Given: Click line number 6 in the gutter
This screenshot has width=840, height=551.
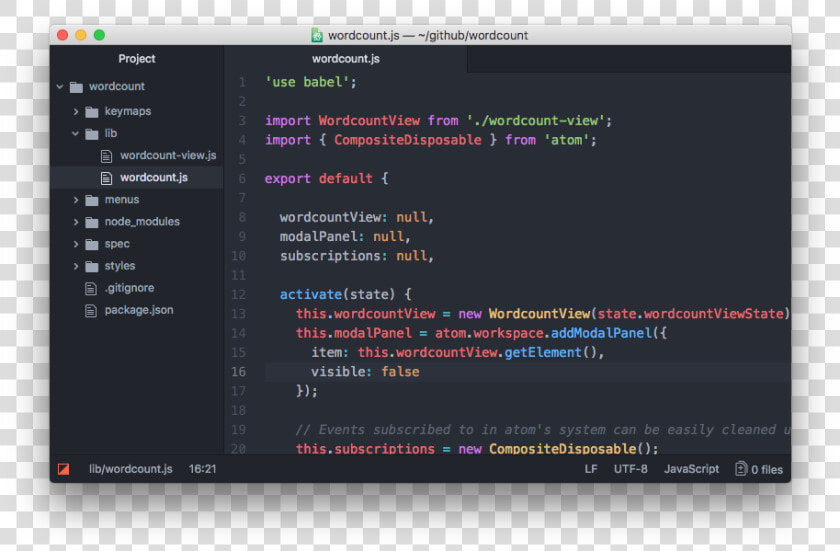Looking at the screenshot, I should (242, 178).
